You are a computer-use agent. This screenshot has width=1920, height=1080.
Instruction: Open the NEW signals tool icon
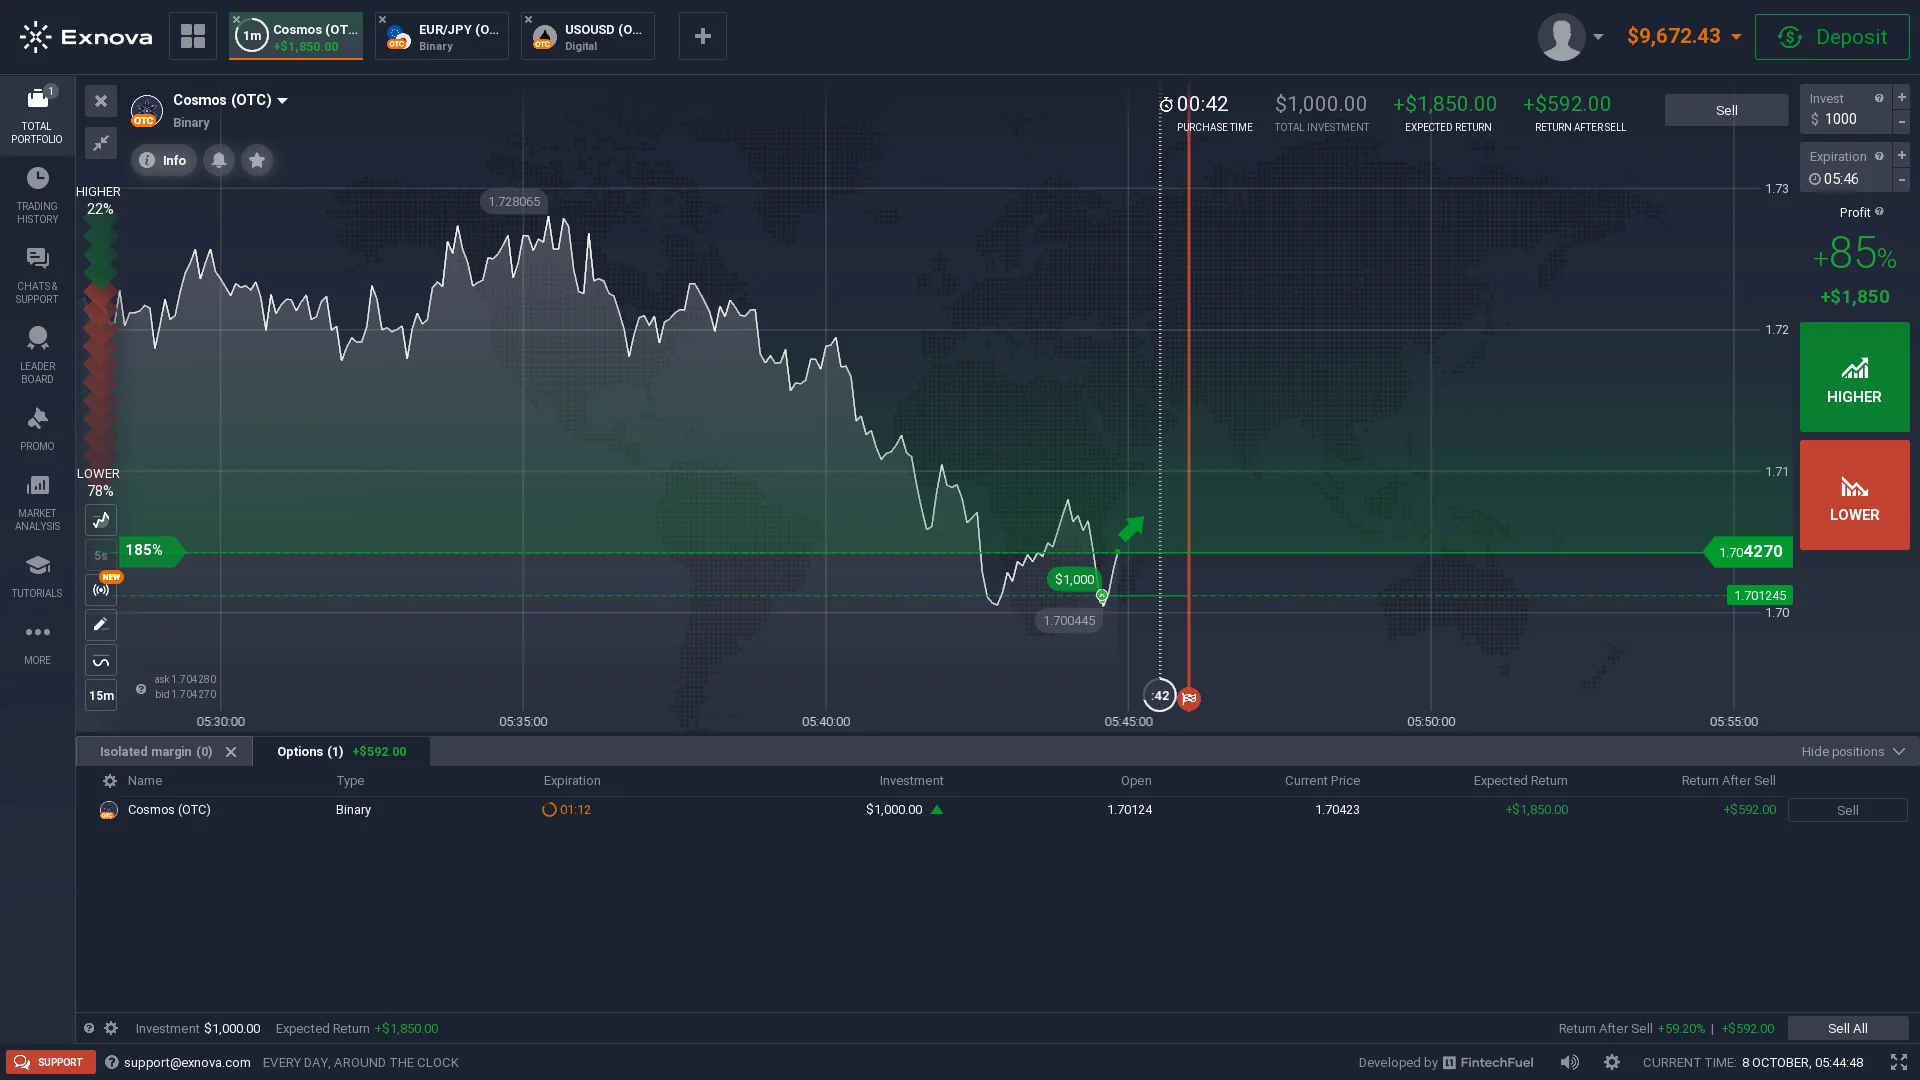[x=101, y=590]
